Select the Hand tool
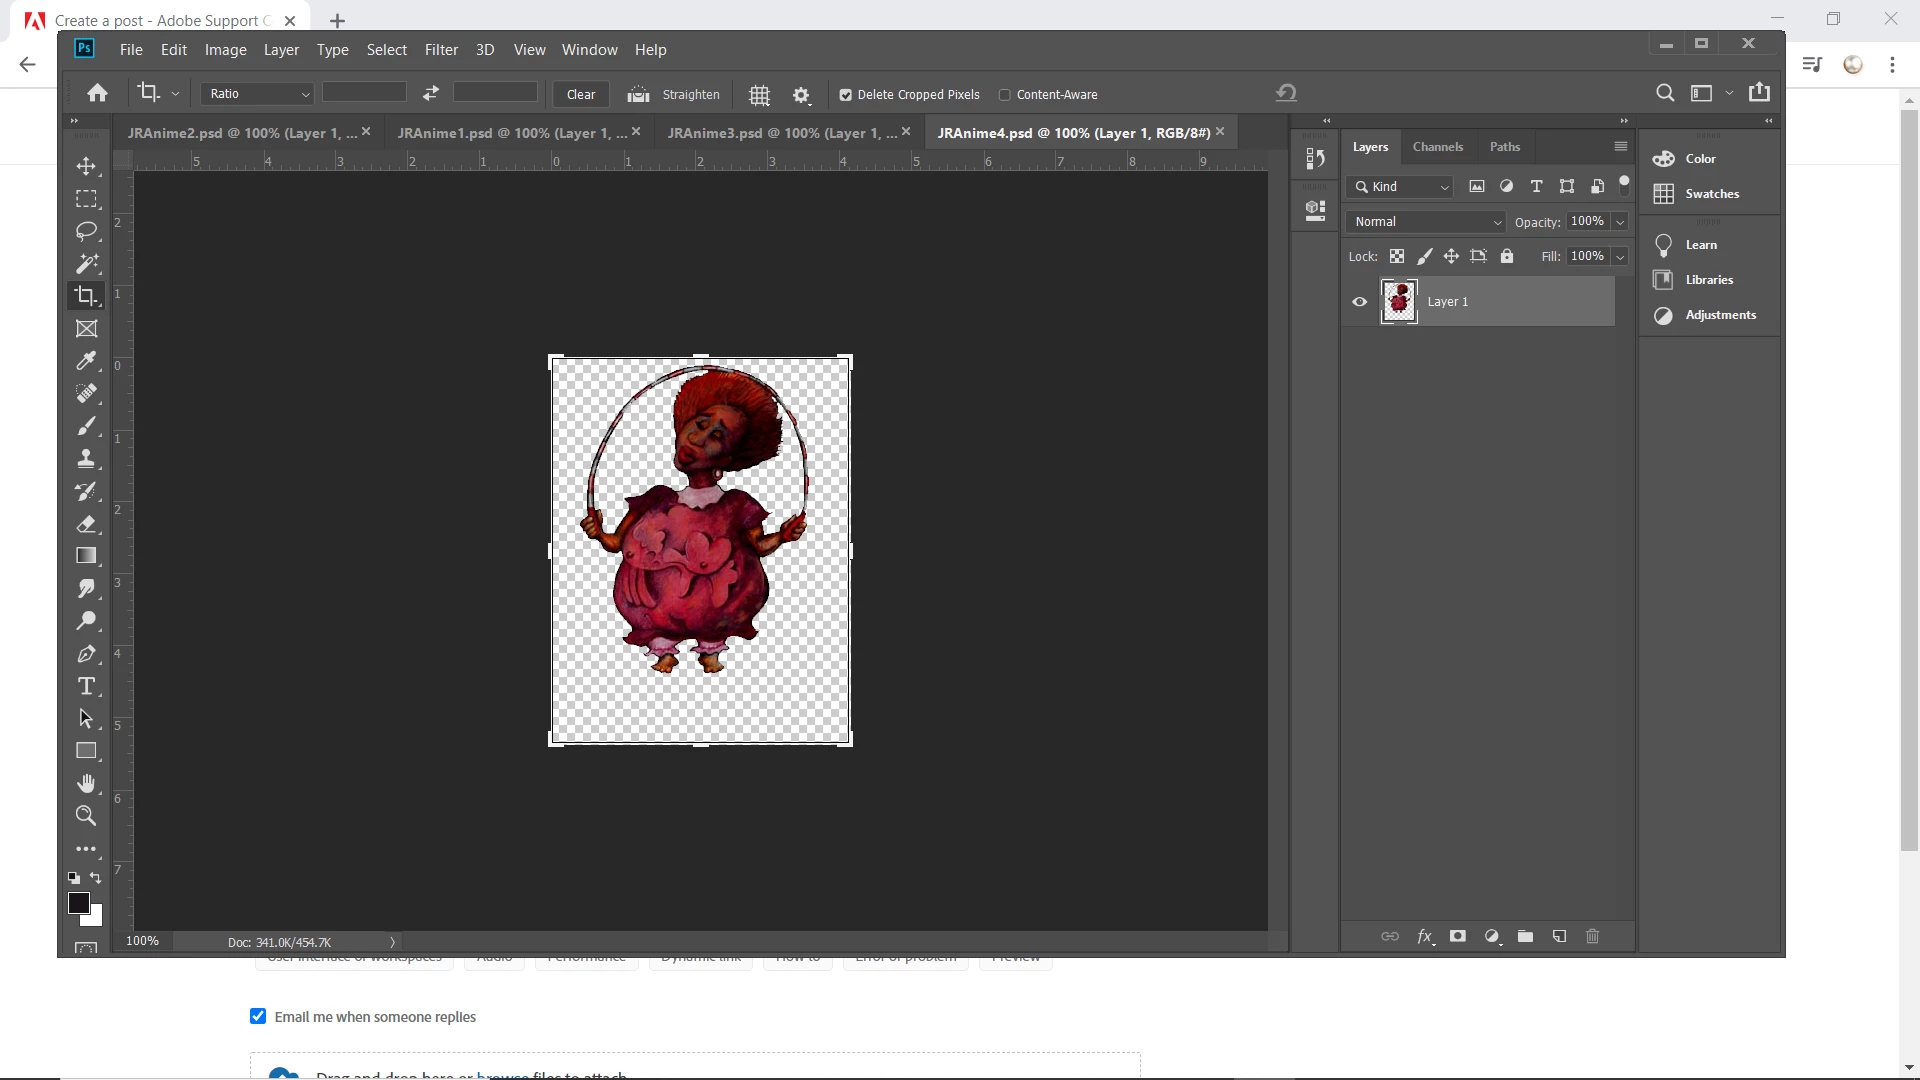 87,783
